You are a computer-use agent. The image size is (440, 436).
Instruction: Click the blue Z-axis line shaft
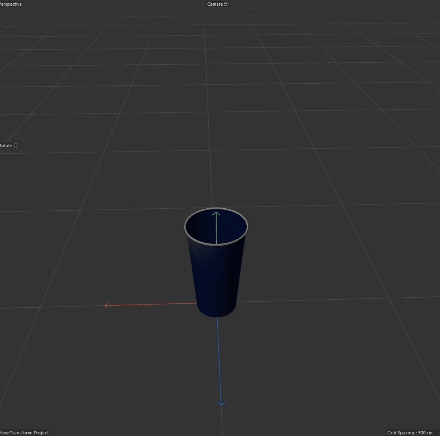click(x=219, y=359)
